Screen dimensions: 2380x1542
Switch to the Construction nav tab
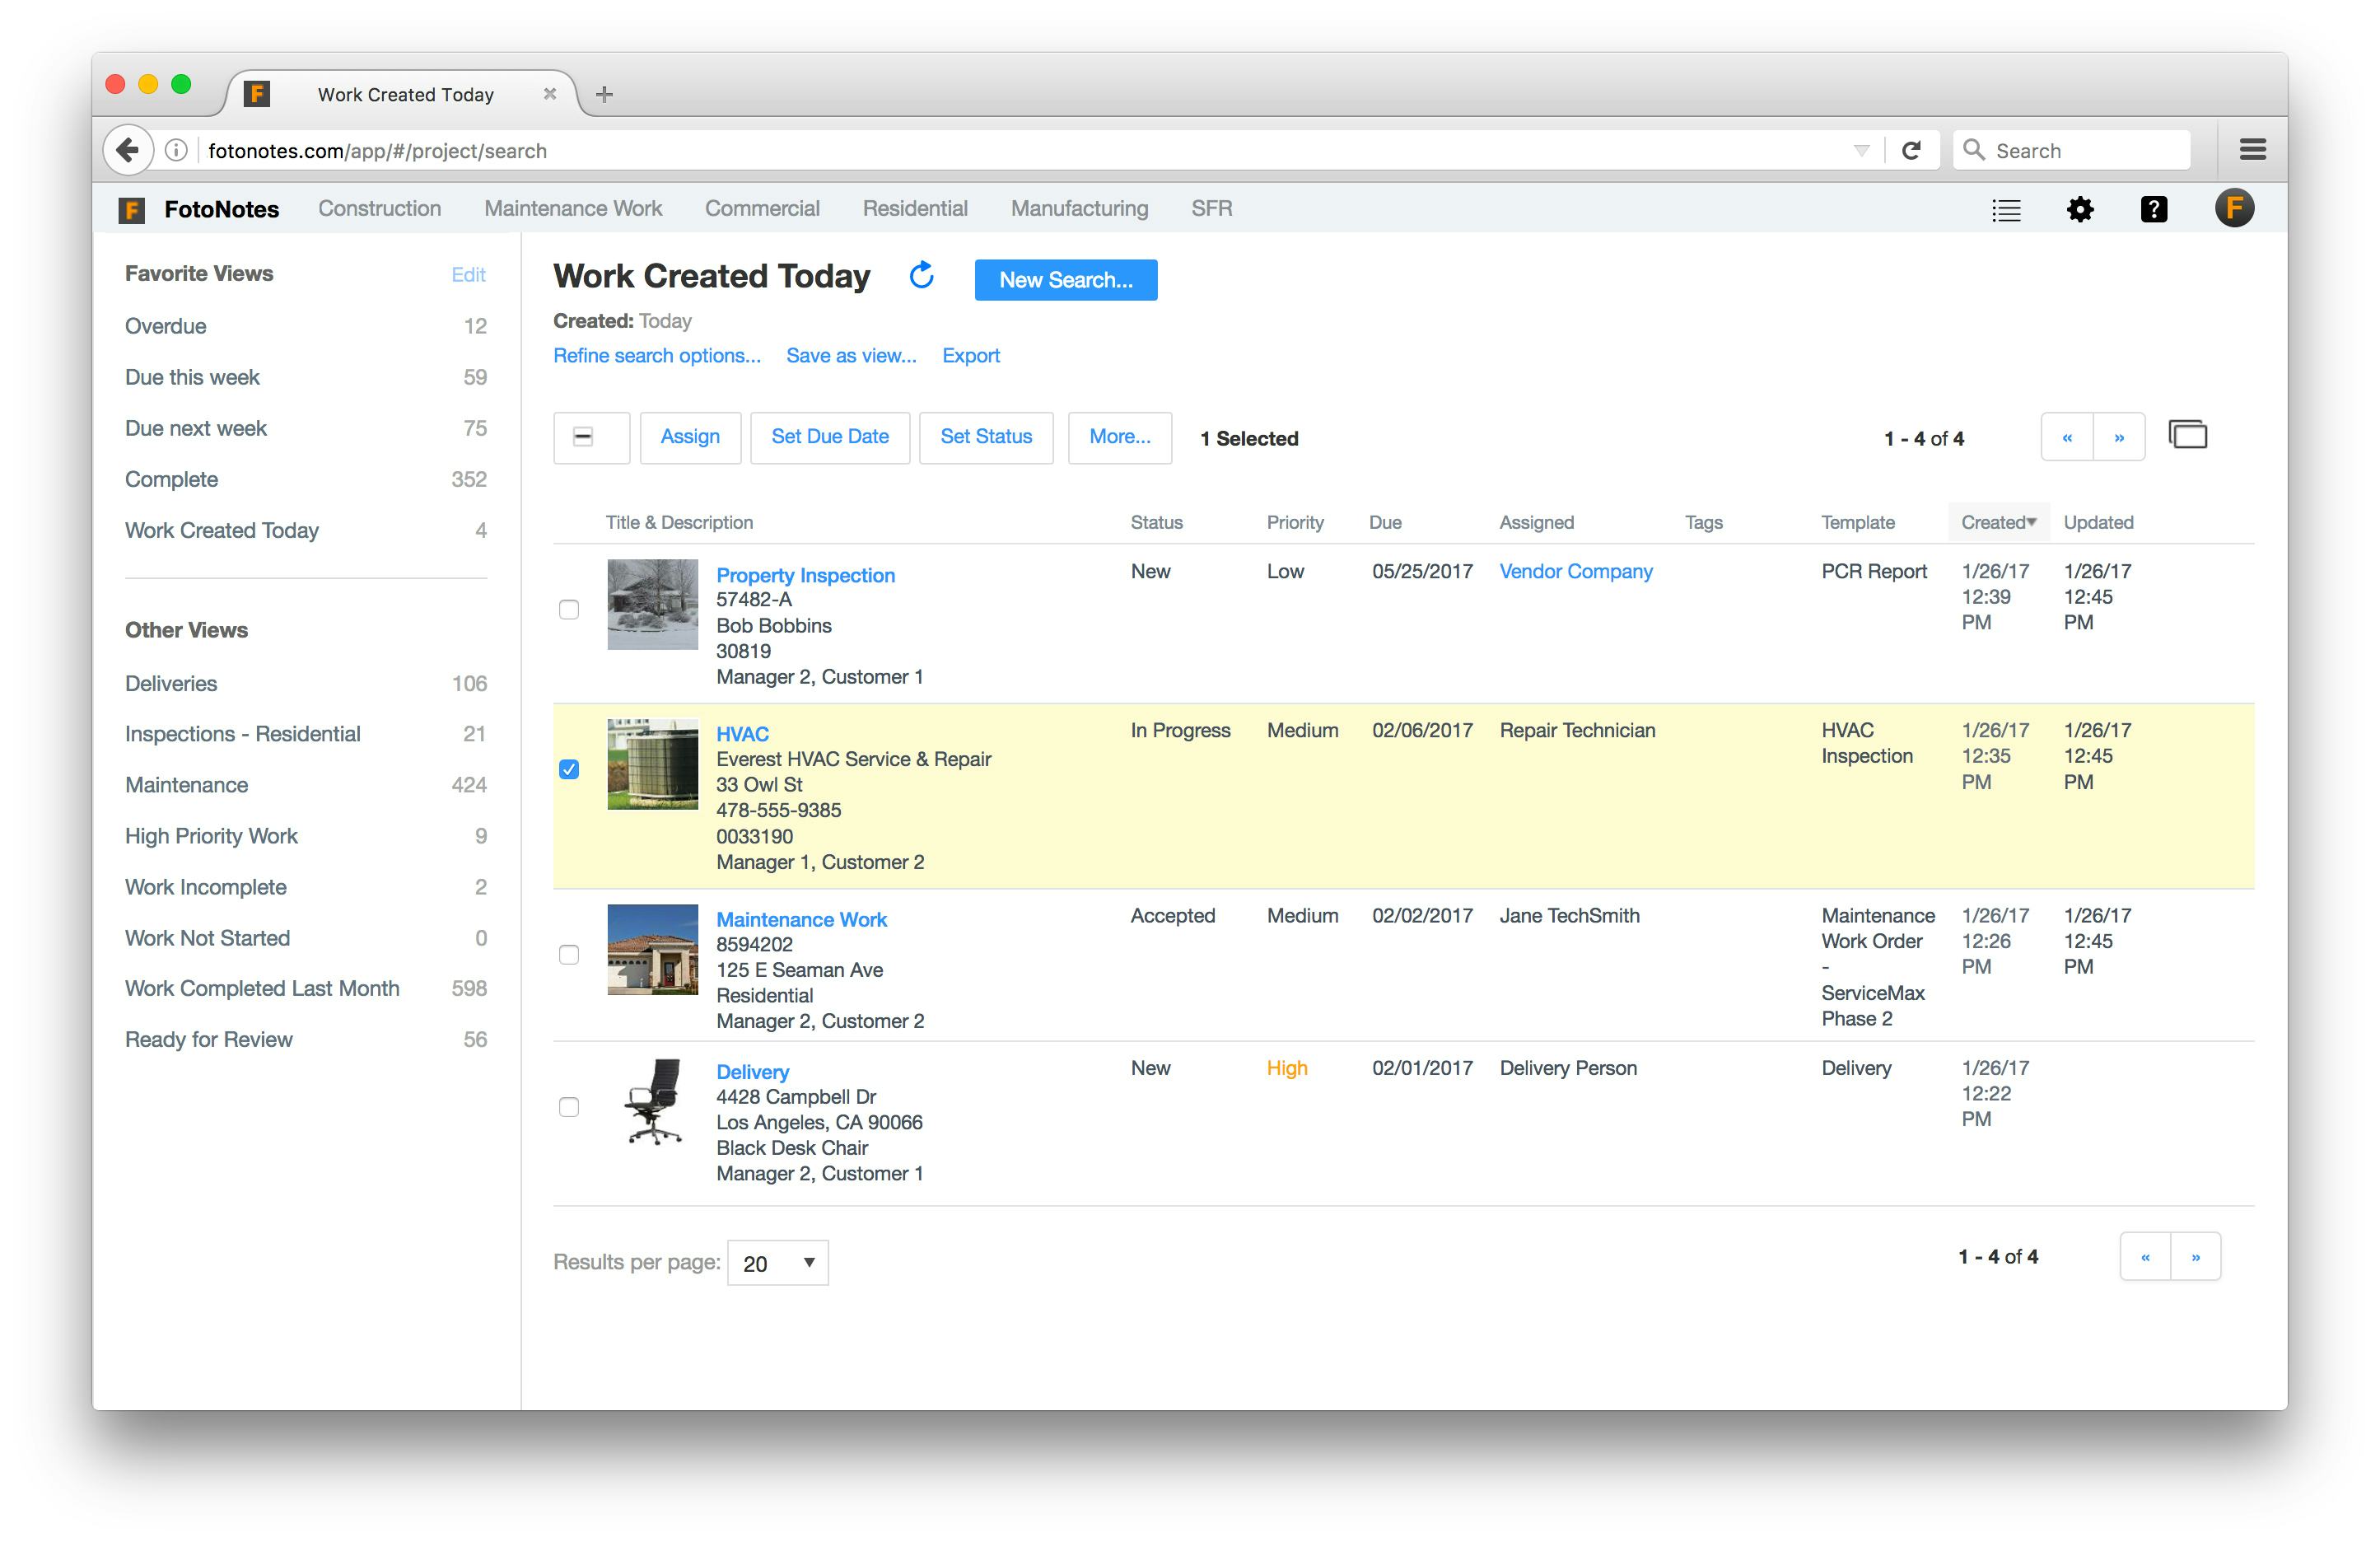click(x=379, y=209)
